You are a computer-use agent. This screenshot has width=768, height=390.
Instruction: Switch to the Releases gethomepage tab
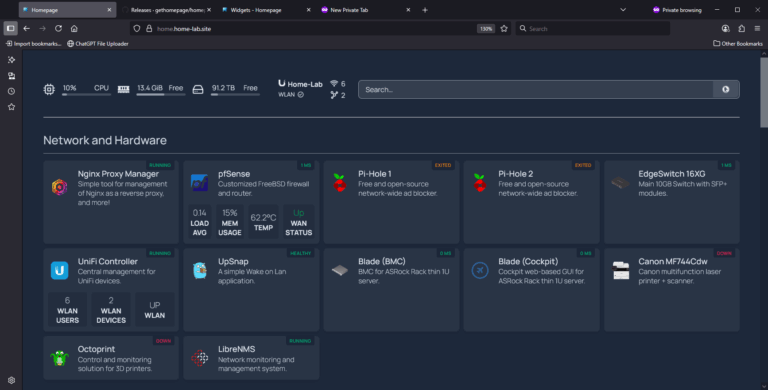(x=166, y=10)
